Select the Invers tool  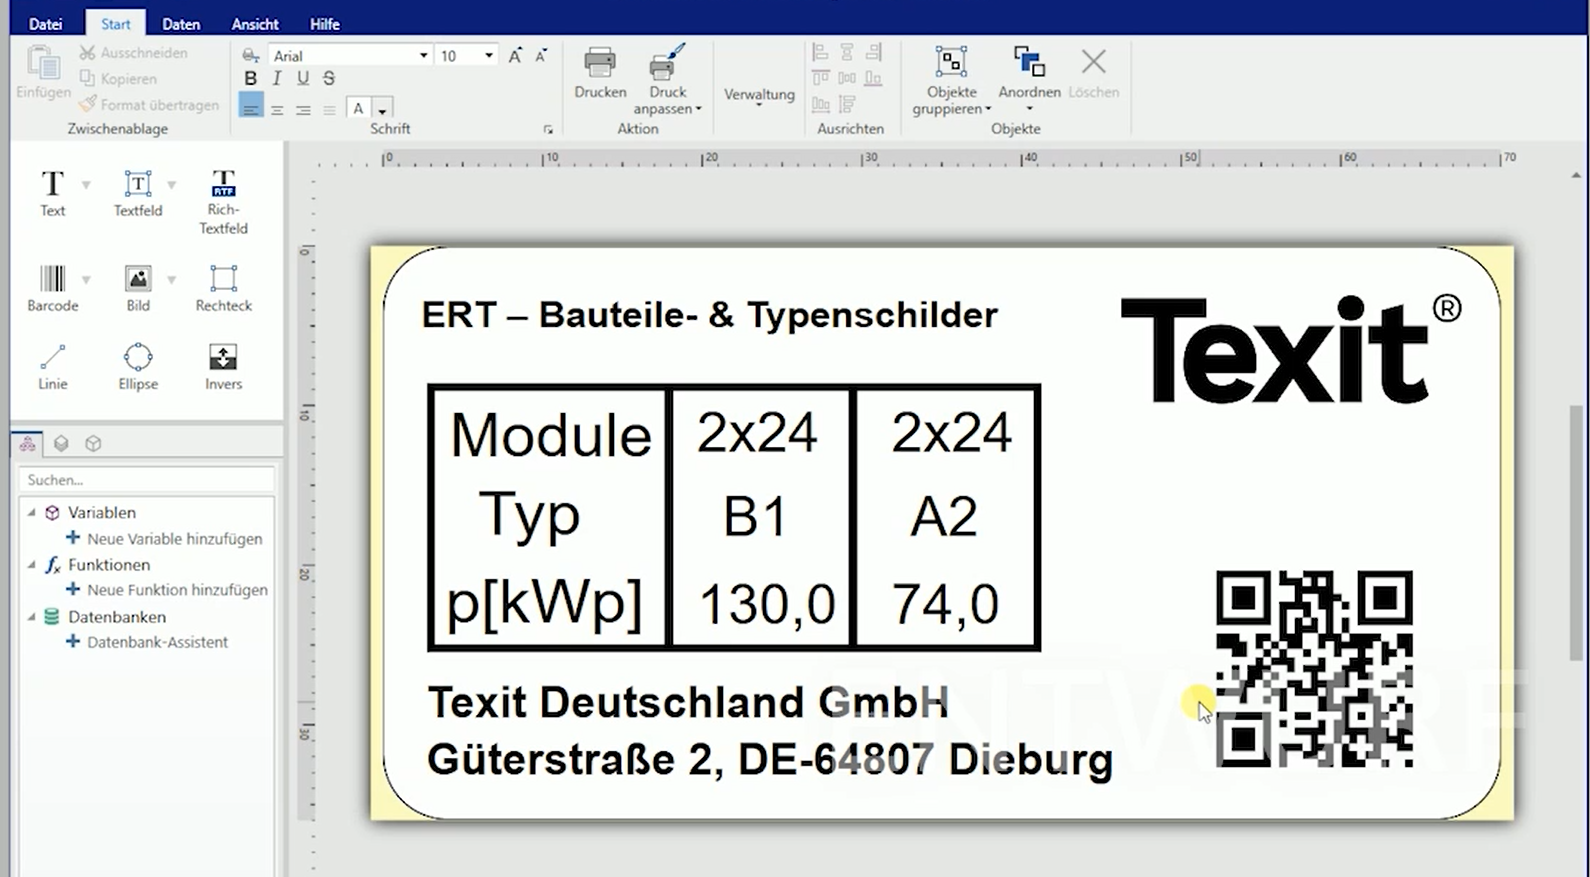(x=223, y=366)
